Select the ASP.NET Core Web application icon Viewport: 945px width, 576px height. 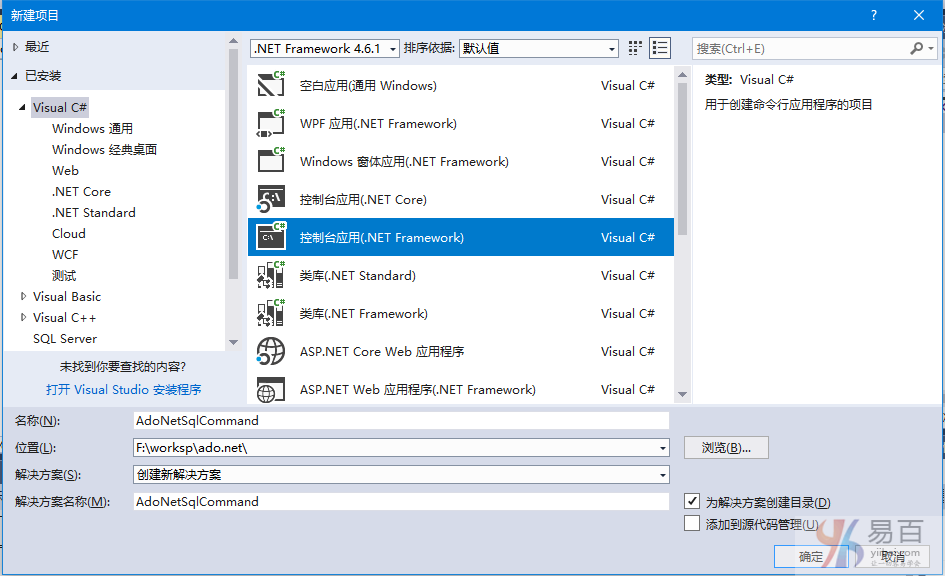pos(271,351)
